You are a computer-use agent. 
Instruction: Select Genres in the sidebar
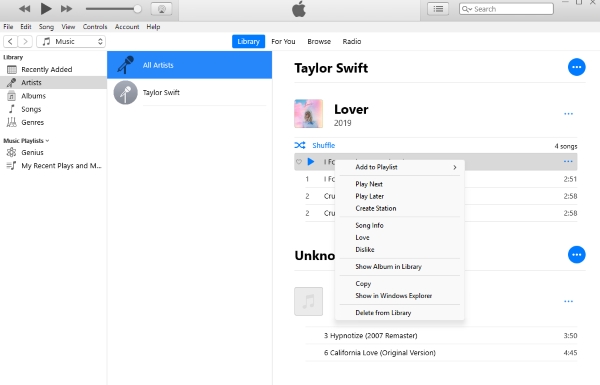coord(53,122)
